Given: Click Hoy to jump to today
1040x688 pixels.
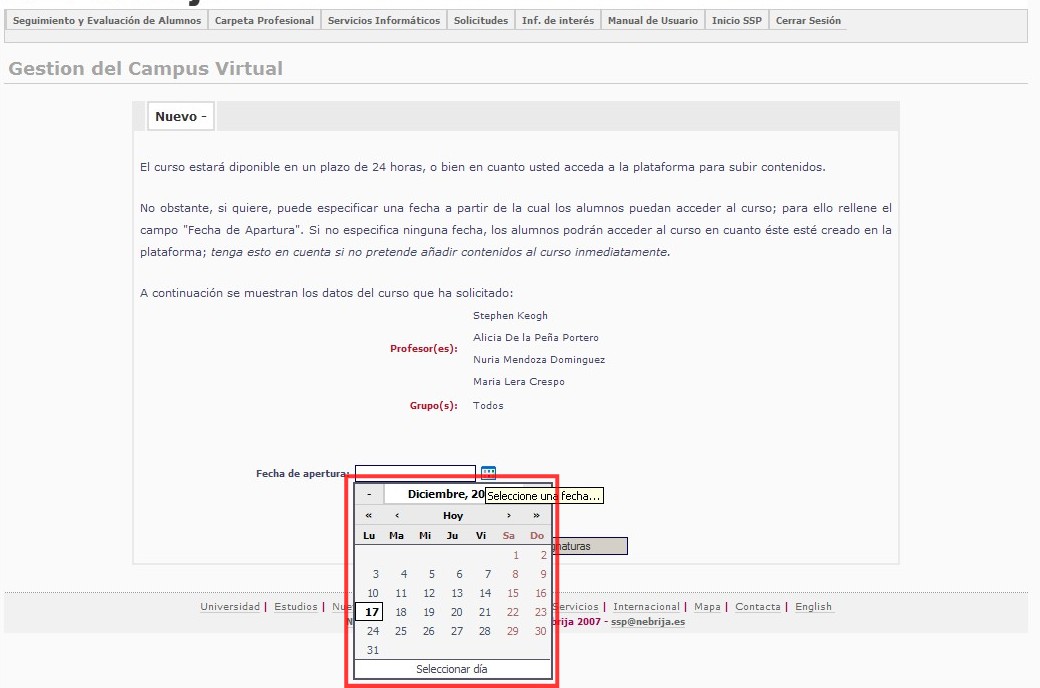Looking at the screenshot, I should pos(453,516).
